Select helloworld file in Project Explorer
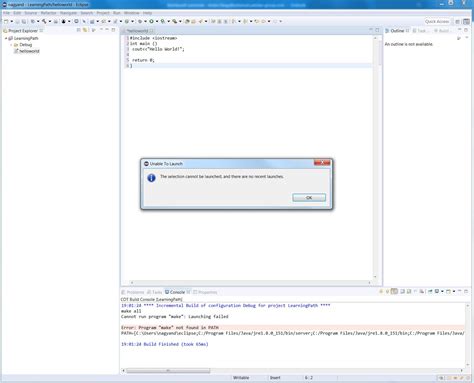This screenshot has height=383, width=474. [x=26, y=51]
